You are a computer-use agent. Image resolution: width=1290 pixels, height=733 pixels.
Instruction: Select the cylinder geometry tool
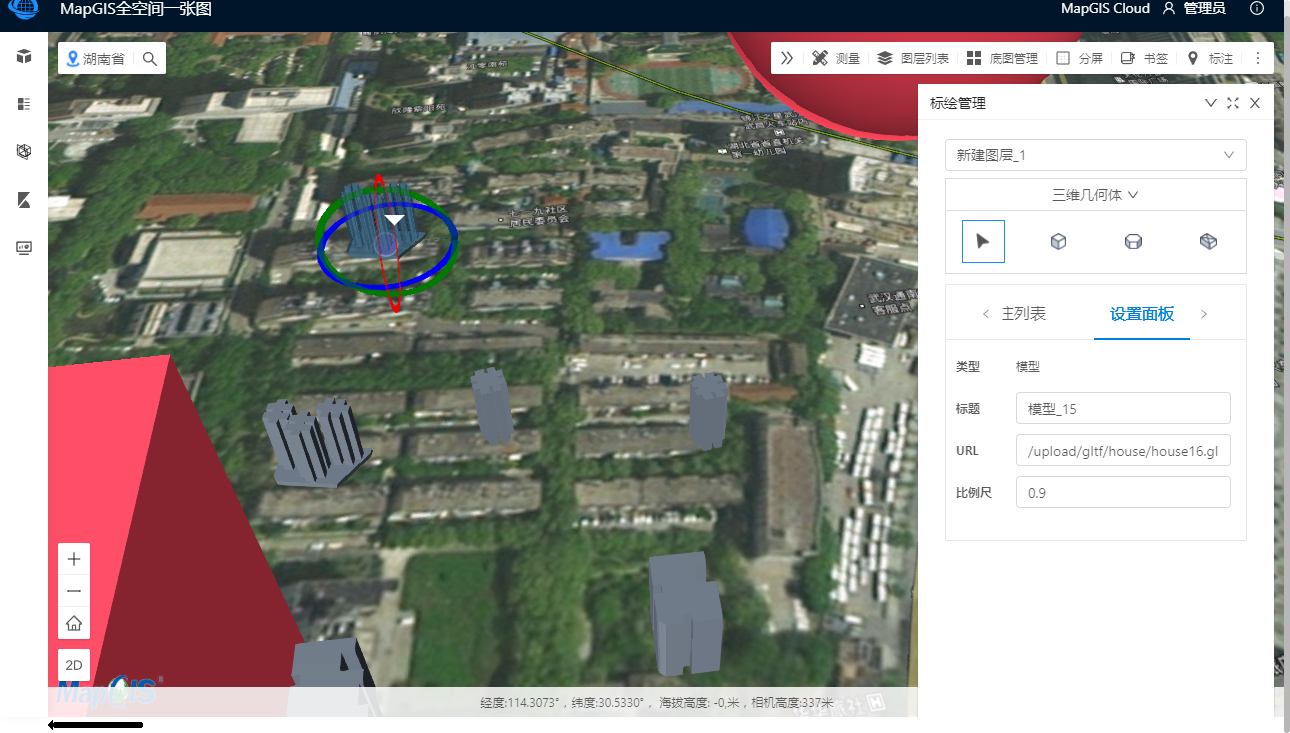pyautogui.click(x=1133, y=241)
